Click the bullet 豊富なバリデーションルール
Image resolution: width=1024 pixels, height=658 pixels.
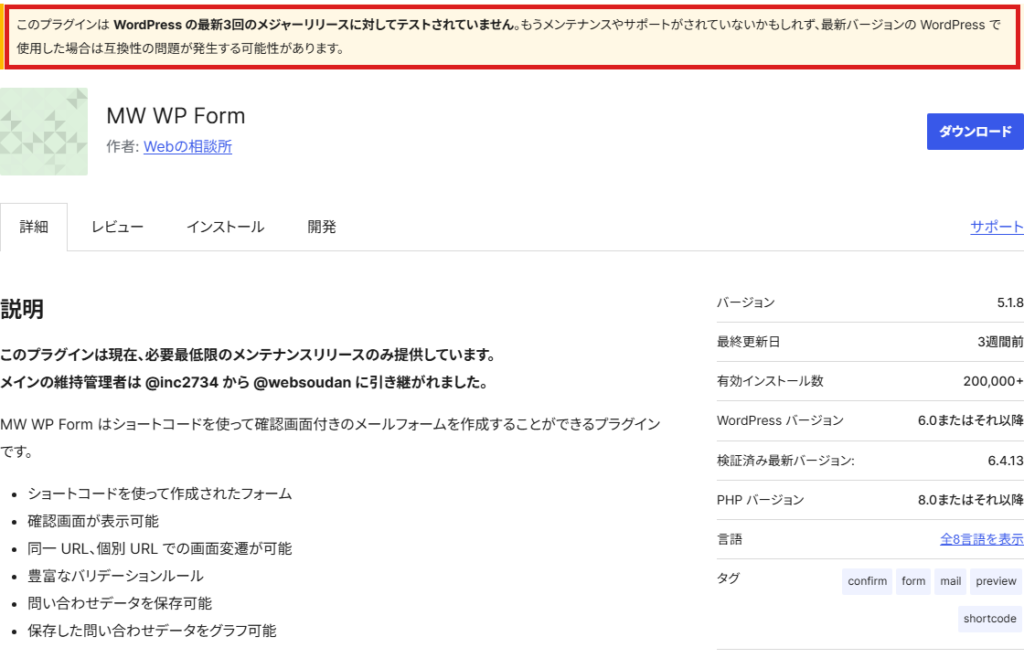pos(116,576)
